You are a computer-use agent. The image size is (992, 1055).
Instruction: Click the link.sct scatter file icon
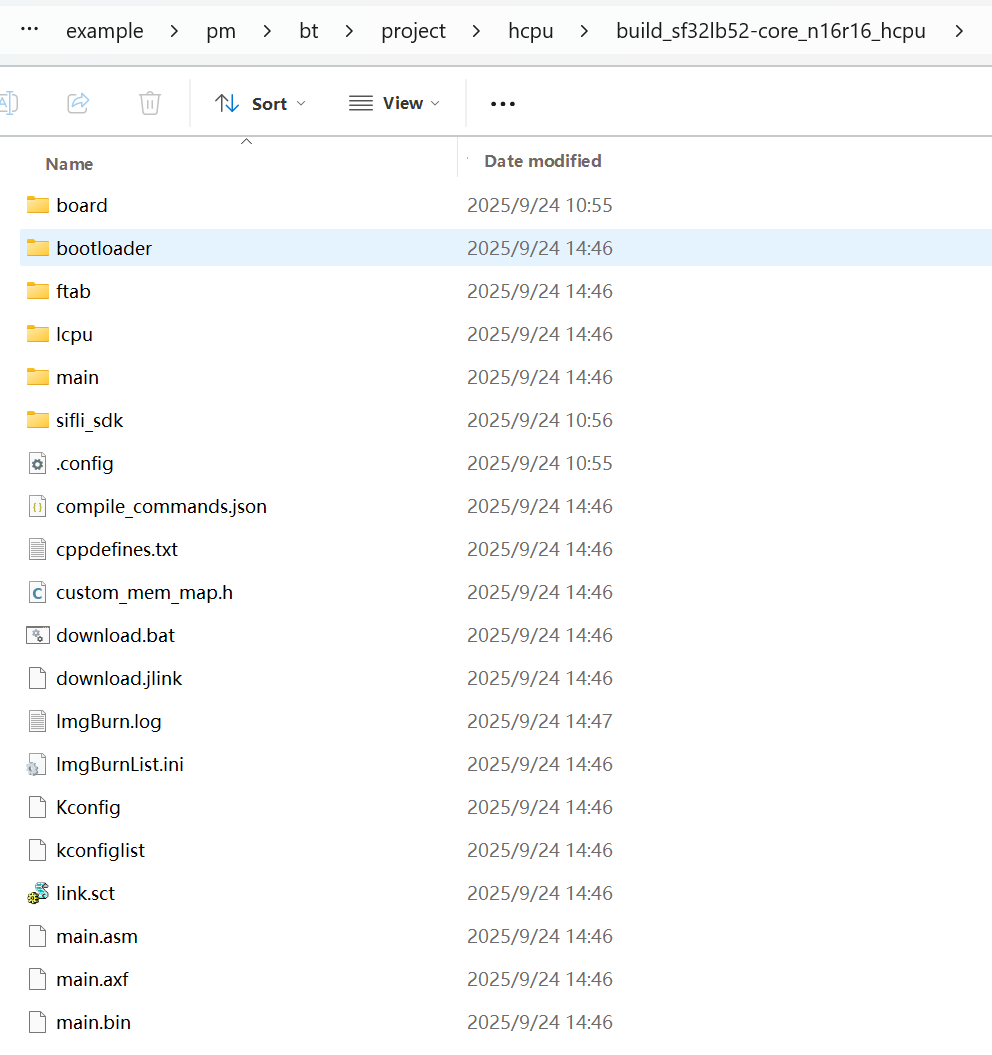point(38,894)
